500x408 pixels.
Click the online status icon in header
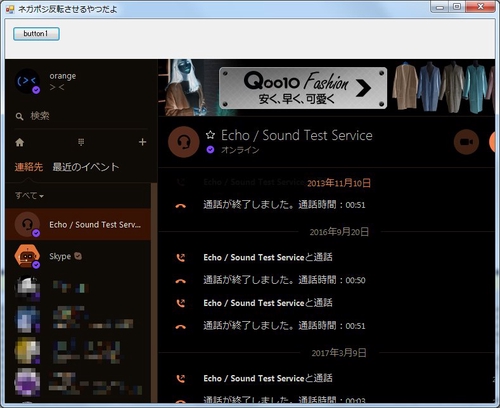(x=210, y=150)
